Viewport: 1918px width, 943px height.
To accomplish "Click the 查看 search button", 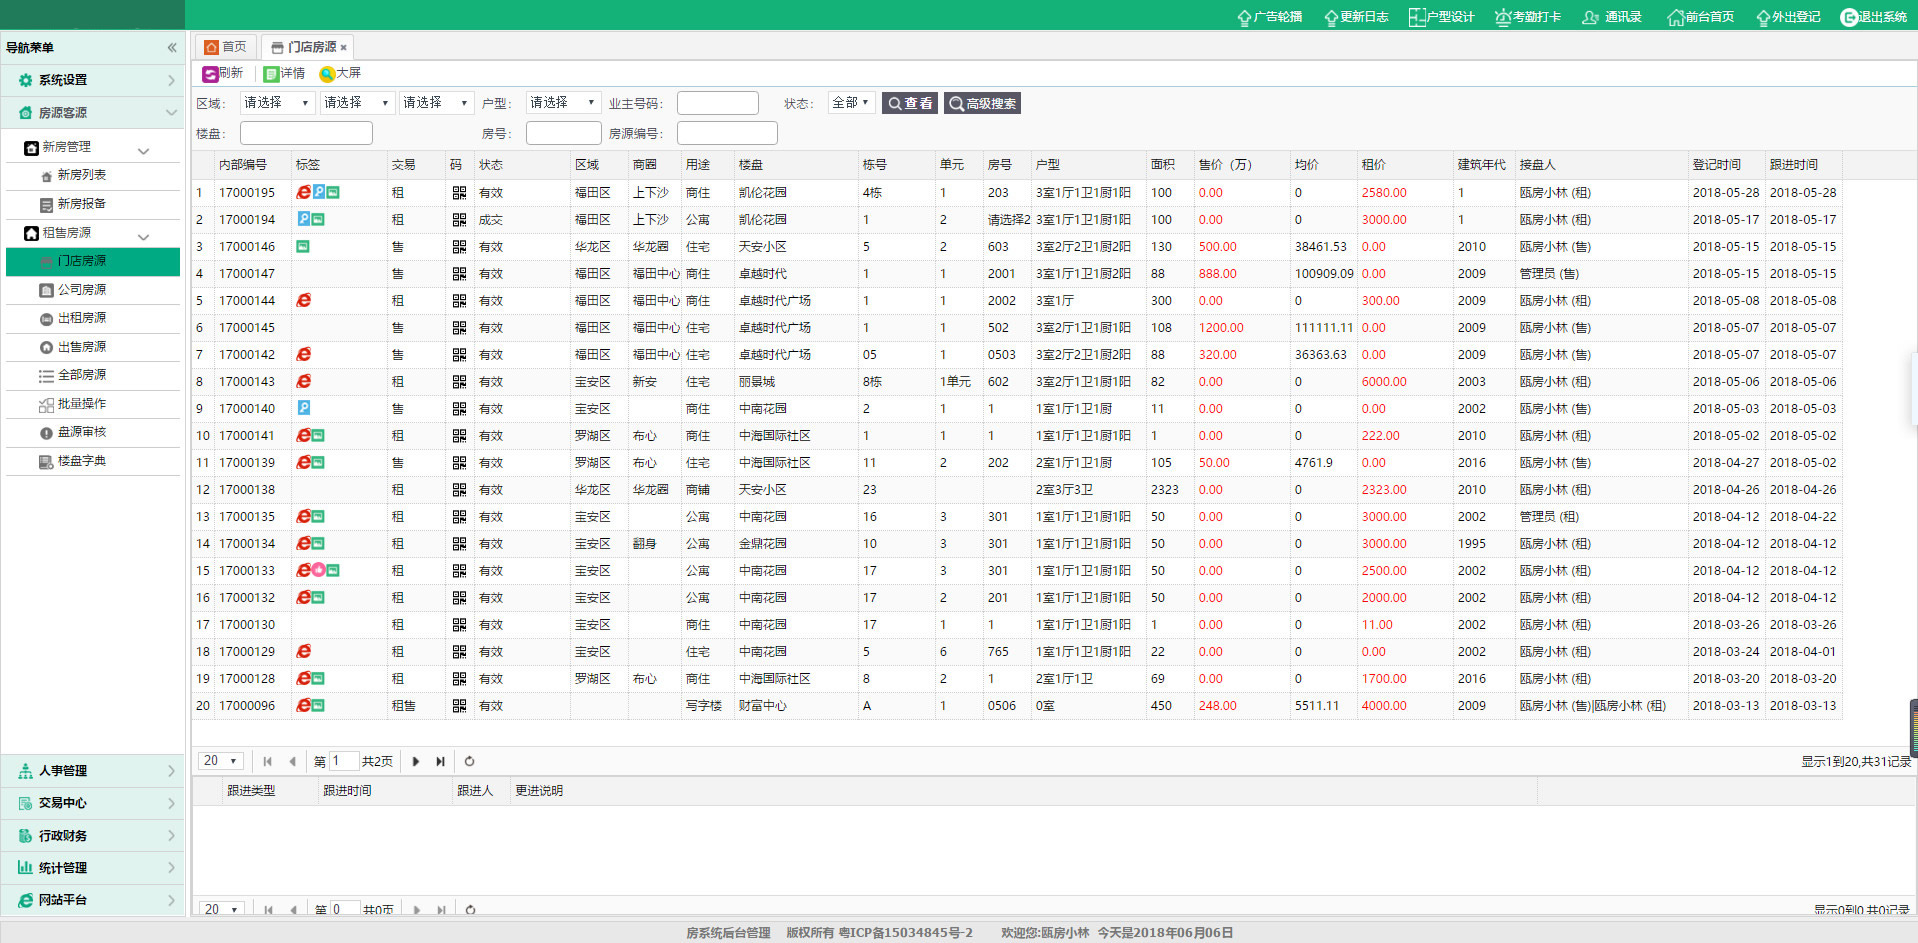I will [x=910, y=103].
